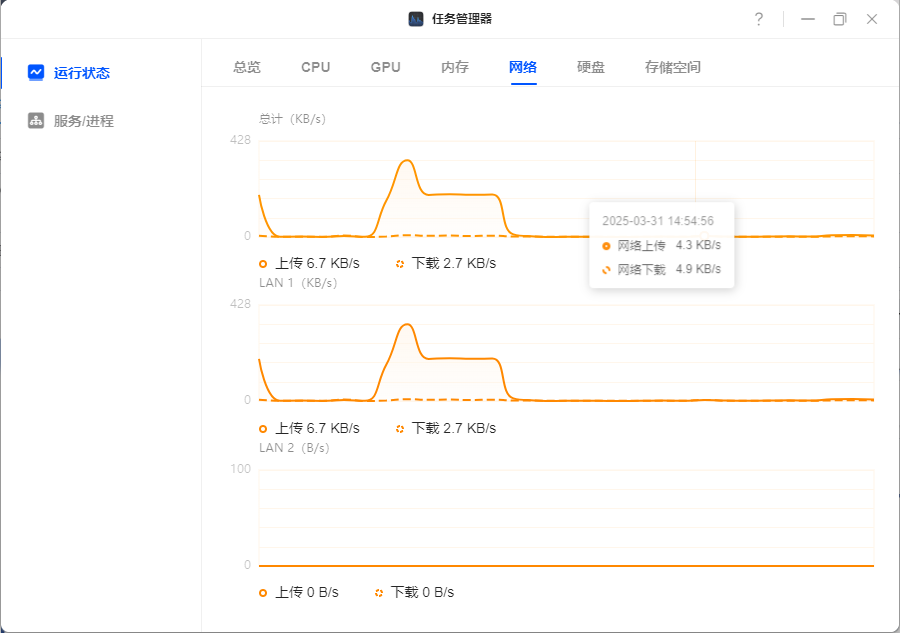Switch to the CPU tab
Viewport: 900px width, 633px height.
click(316, 67)
